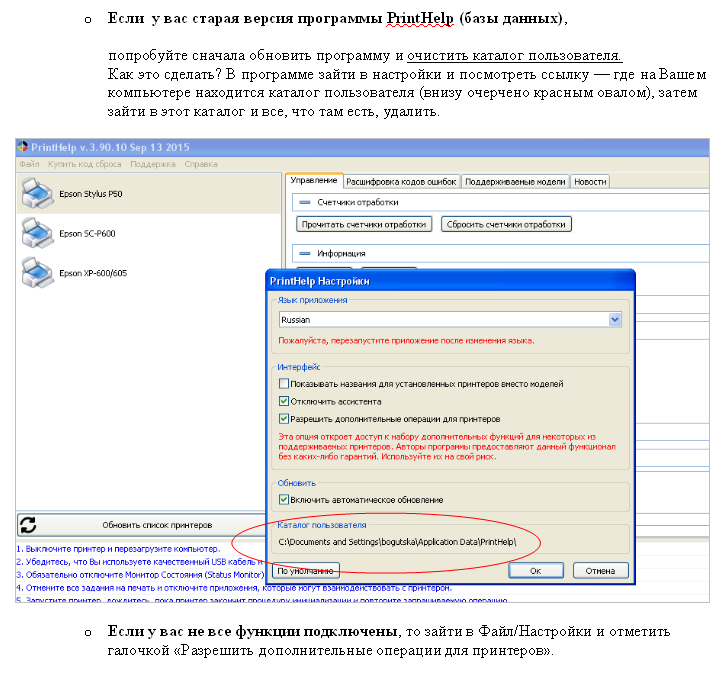Toggle Разрешить дополнительные операции для принтеров checkbox

pyautogui.click(x=284, y=419)
